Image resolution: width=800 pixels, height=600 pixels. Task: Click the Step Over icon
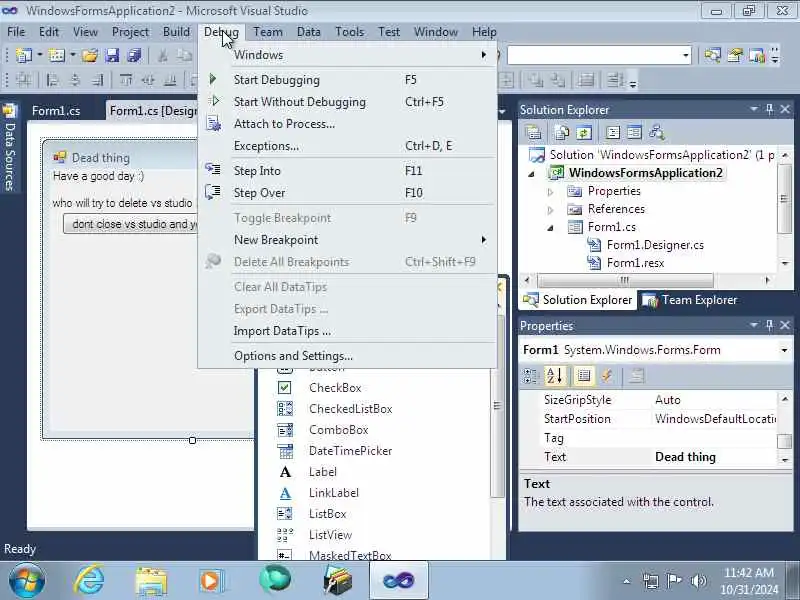213,192
